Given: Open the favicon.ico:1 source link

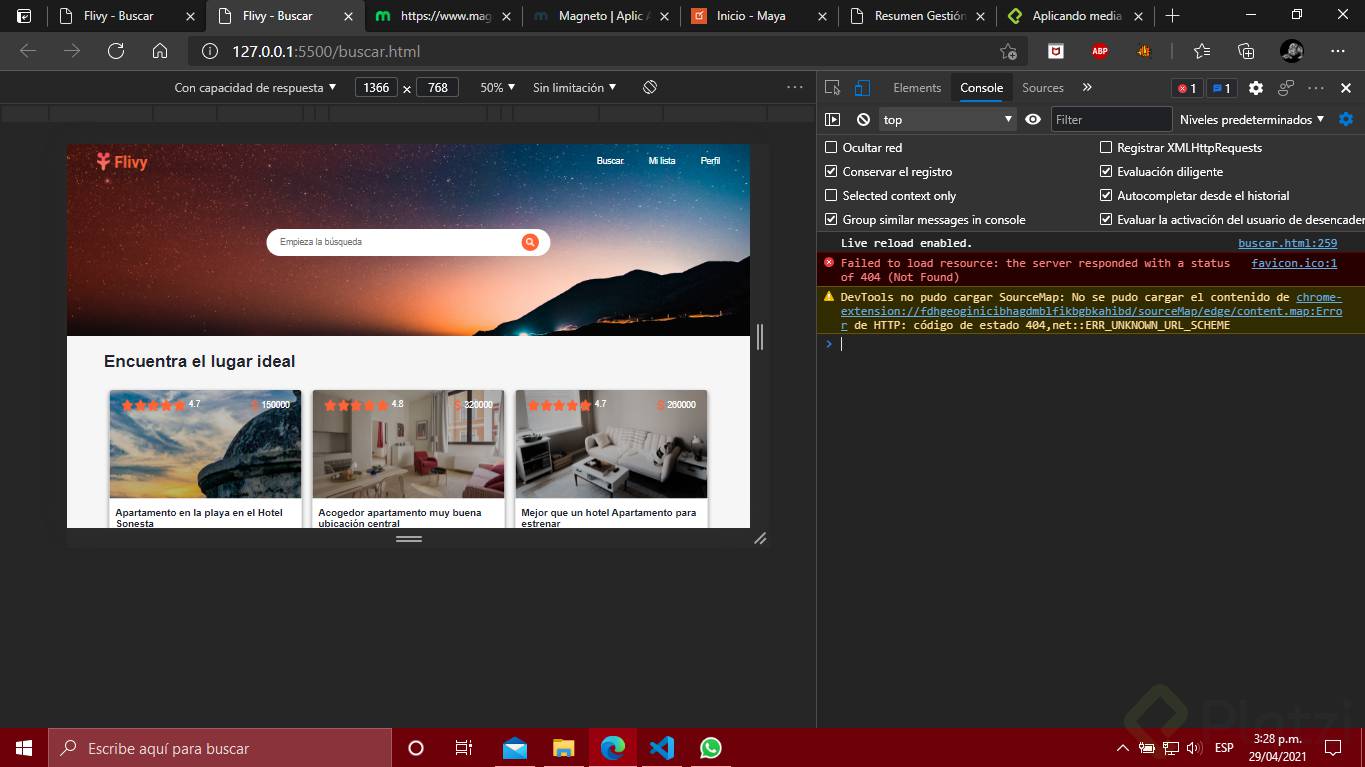Looking at the screenshot, I should tap(1294, 263).
